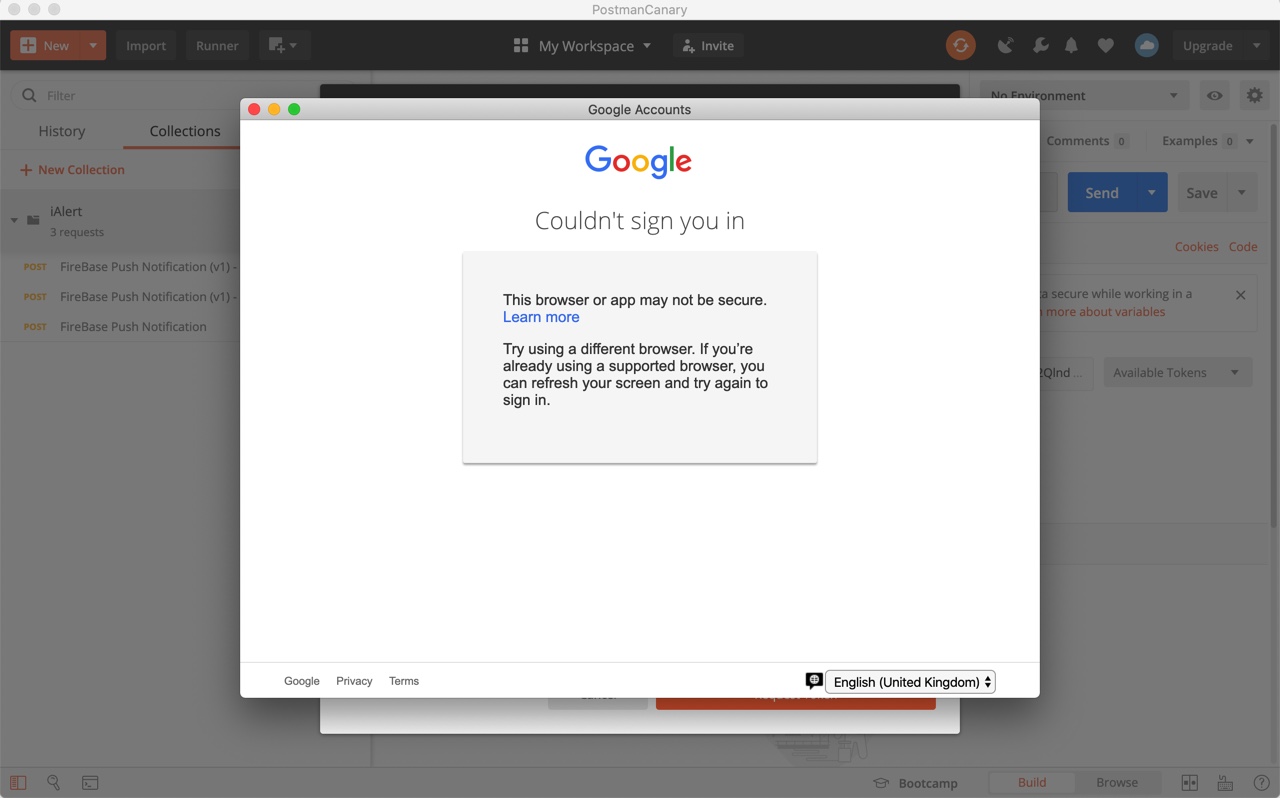The width and height of the screenshot is (1280, 798).
Task: Click the heart icon in the header
Action: coord(1105,45)
